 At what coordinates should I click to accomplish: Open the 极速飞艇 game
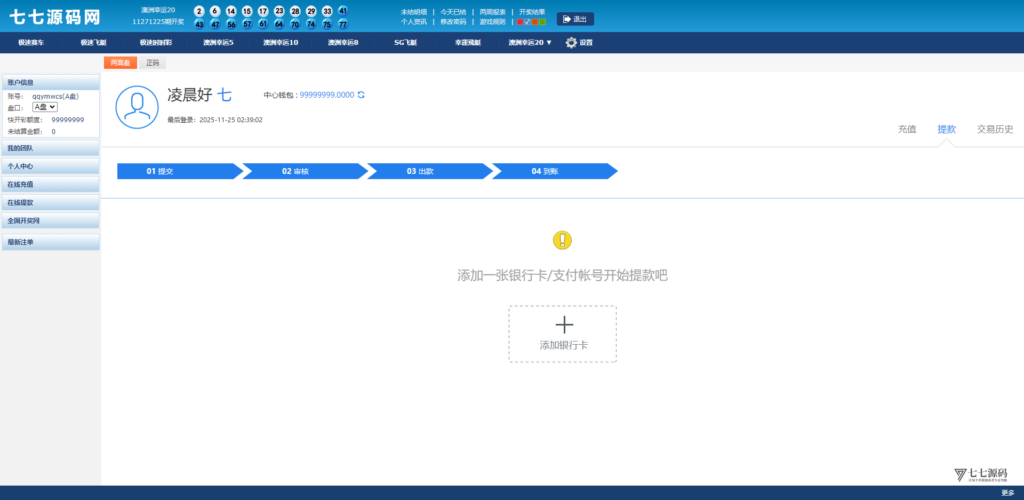click(93, 42)
